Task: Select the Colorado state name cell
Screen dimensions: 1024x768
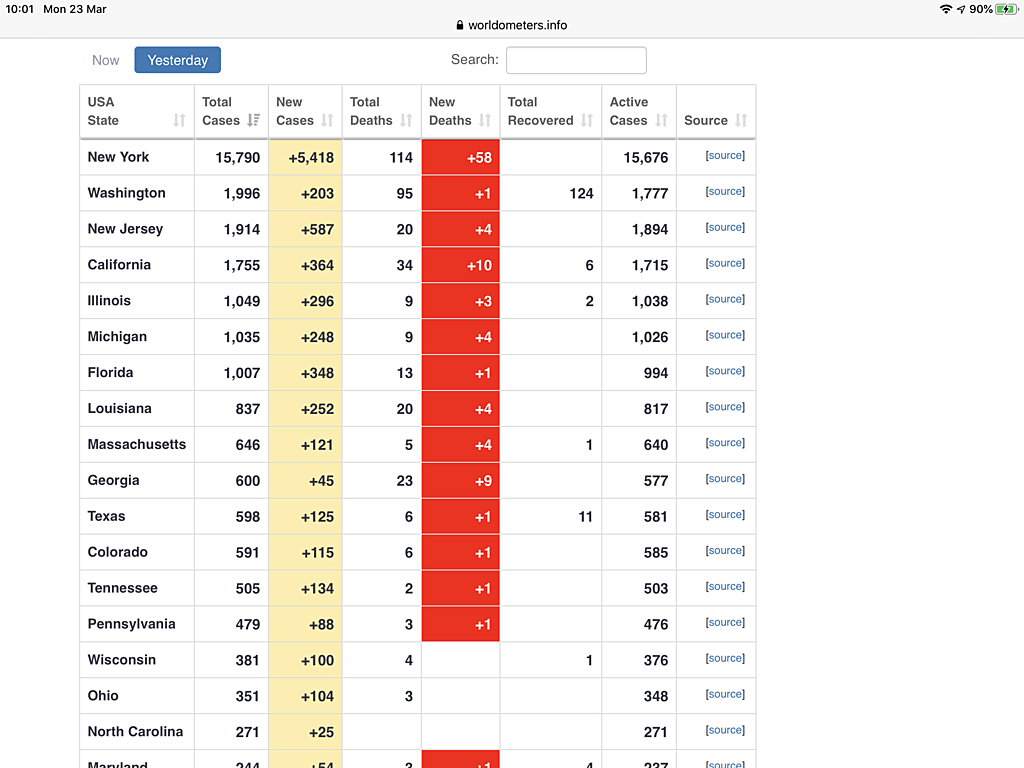Action: pyautogui.click(x=137, y=552)
